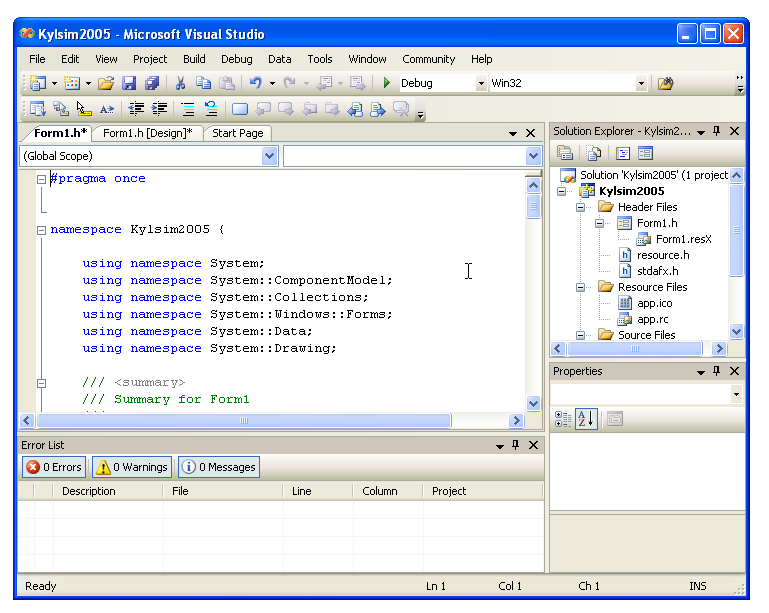Comment out selected lines icon
The height and width of the screenshot is (613, 769).
188,108
